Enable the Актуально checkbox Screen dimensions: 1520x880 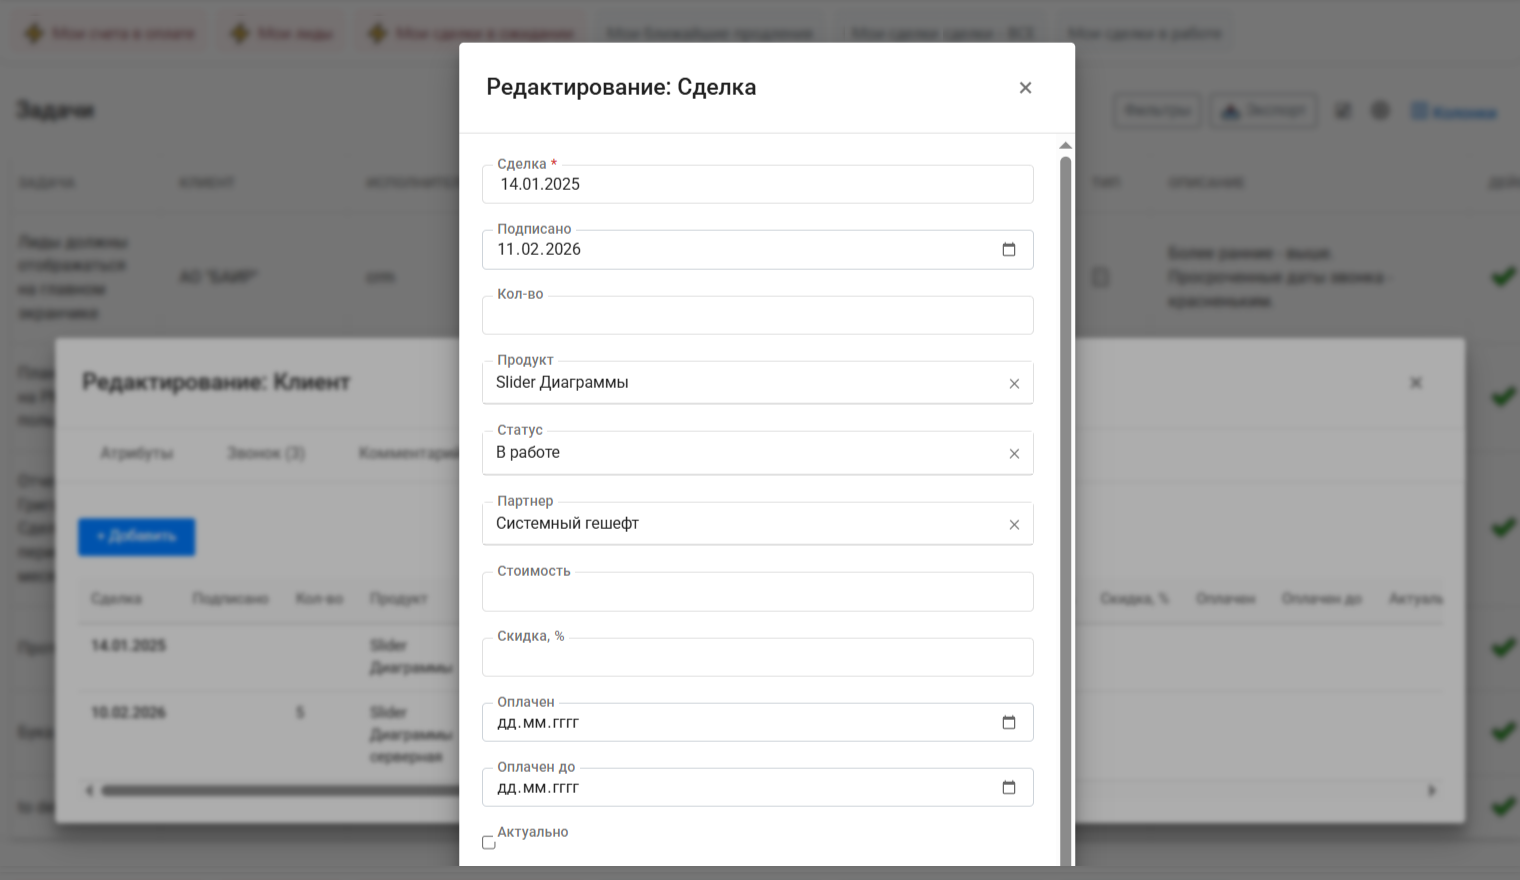489,843
